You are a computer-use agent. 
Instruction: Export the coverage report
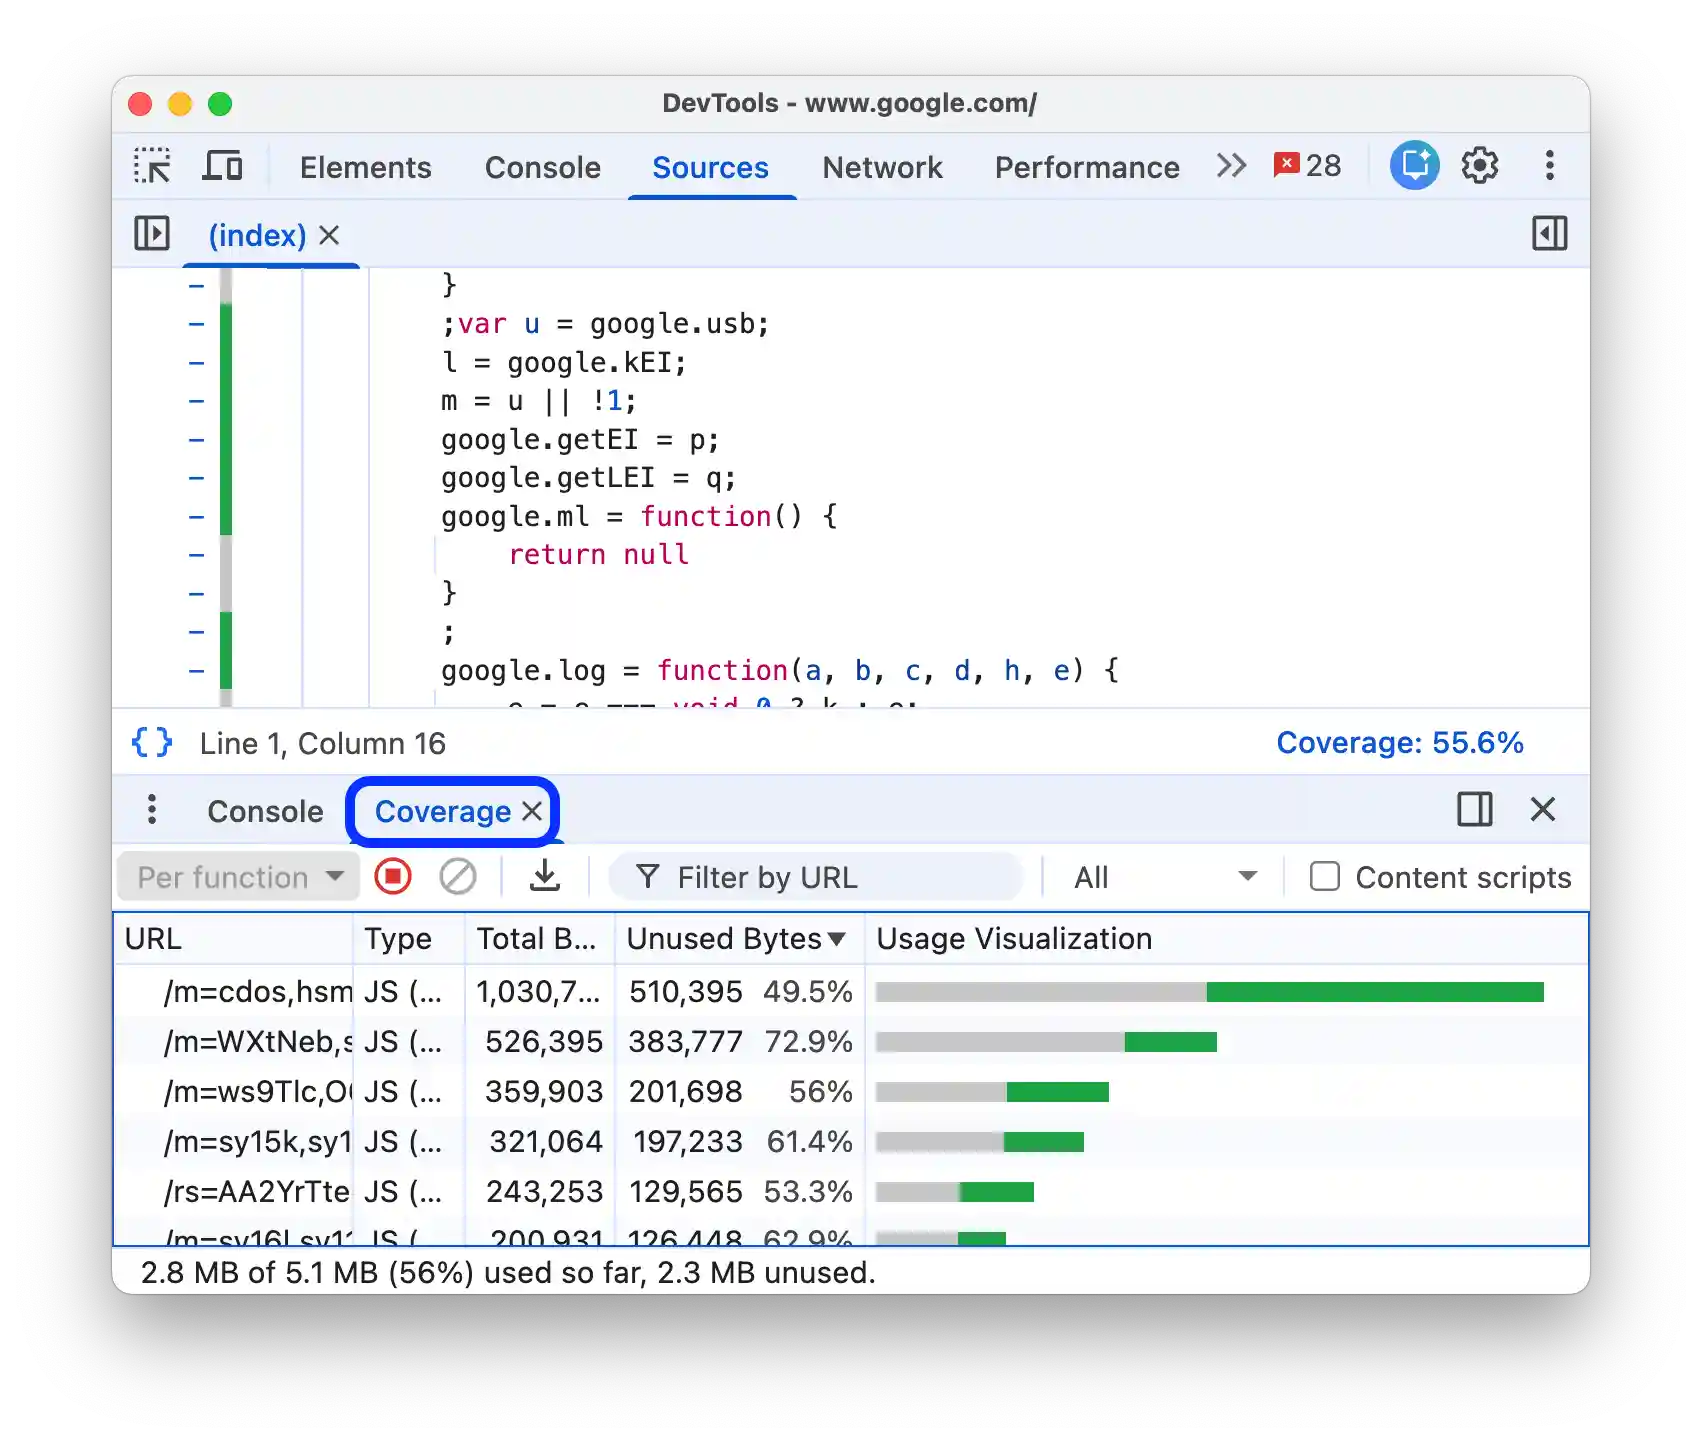[545, 876]
